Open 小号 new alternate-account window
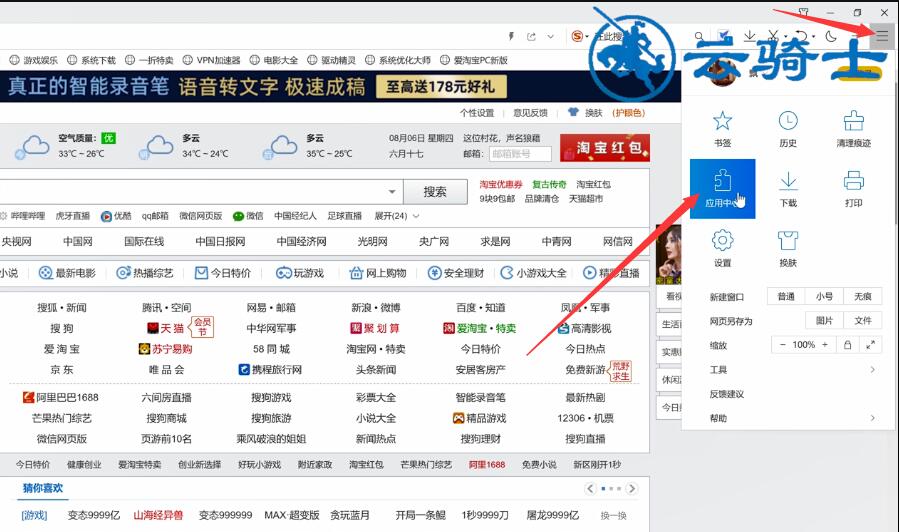899x532 pixels. point(824,296)
